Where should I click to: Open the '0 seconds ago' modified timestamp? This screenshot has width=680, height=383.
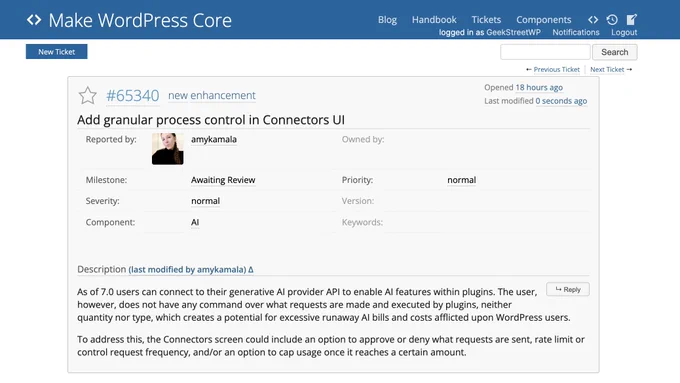561,101
